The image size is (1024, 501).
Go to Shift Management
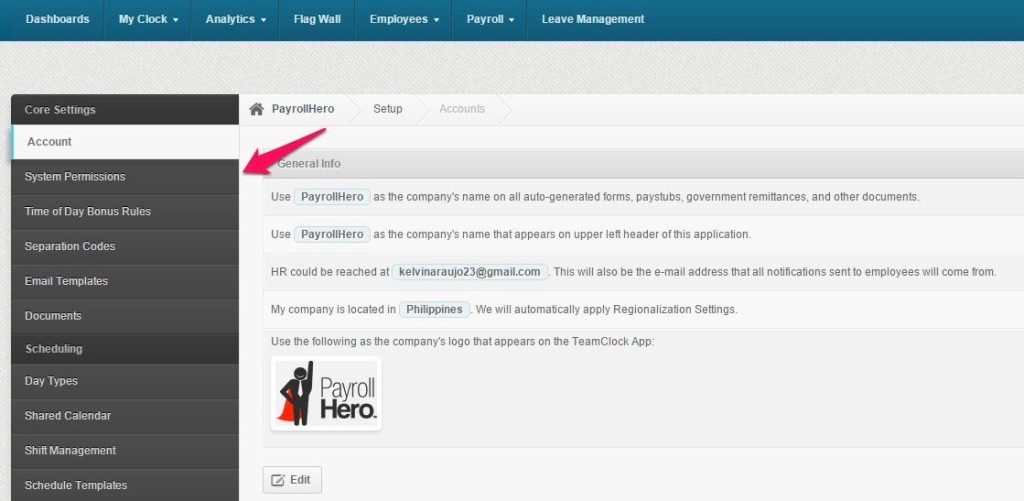125,450
